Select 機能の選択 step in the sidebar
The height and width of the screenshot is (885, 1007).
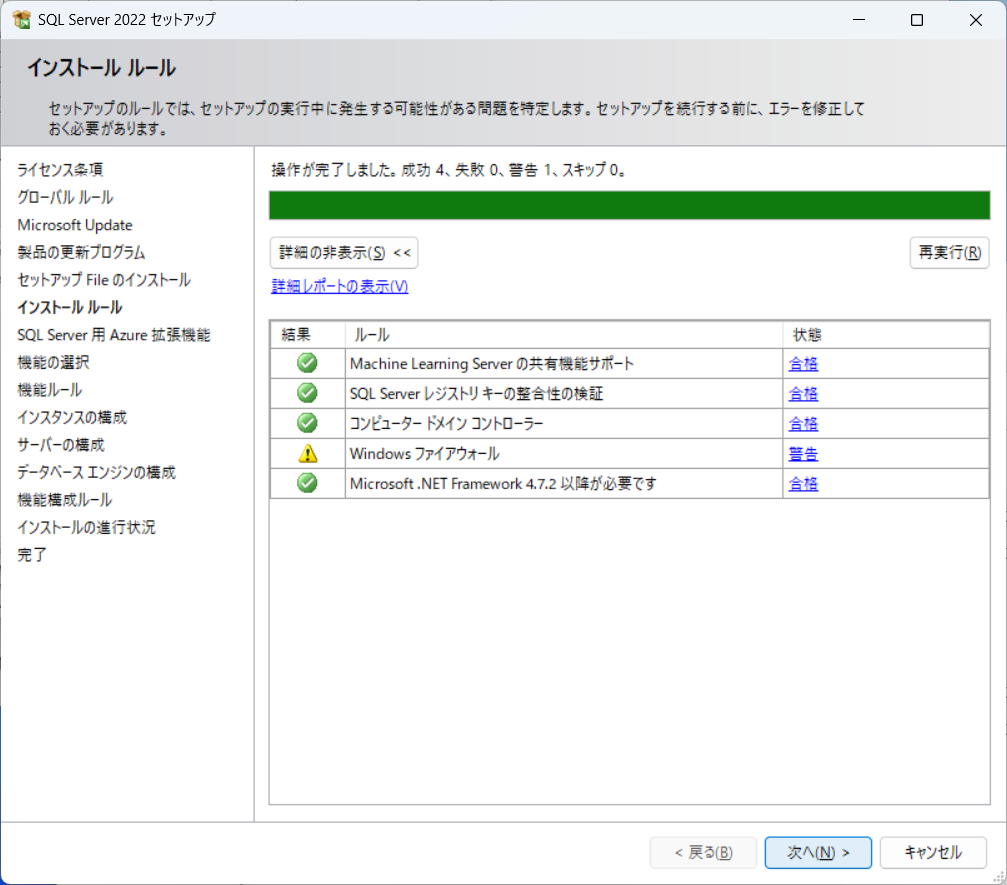(53, 362)
